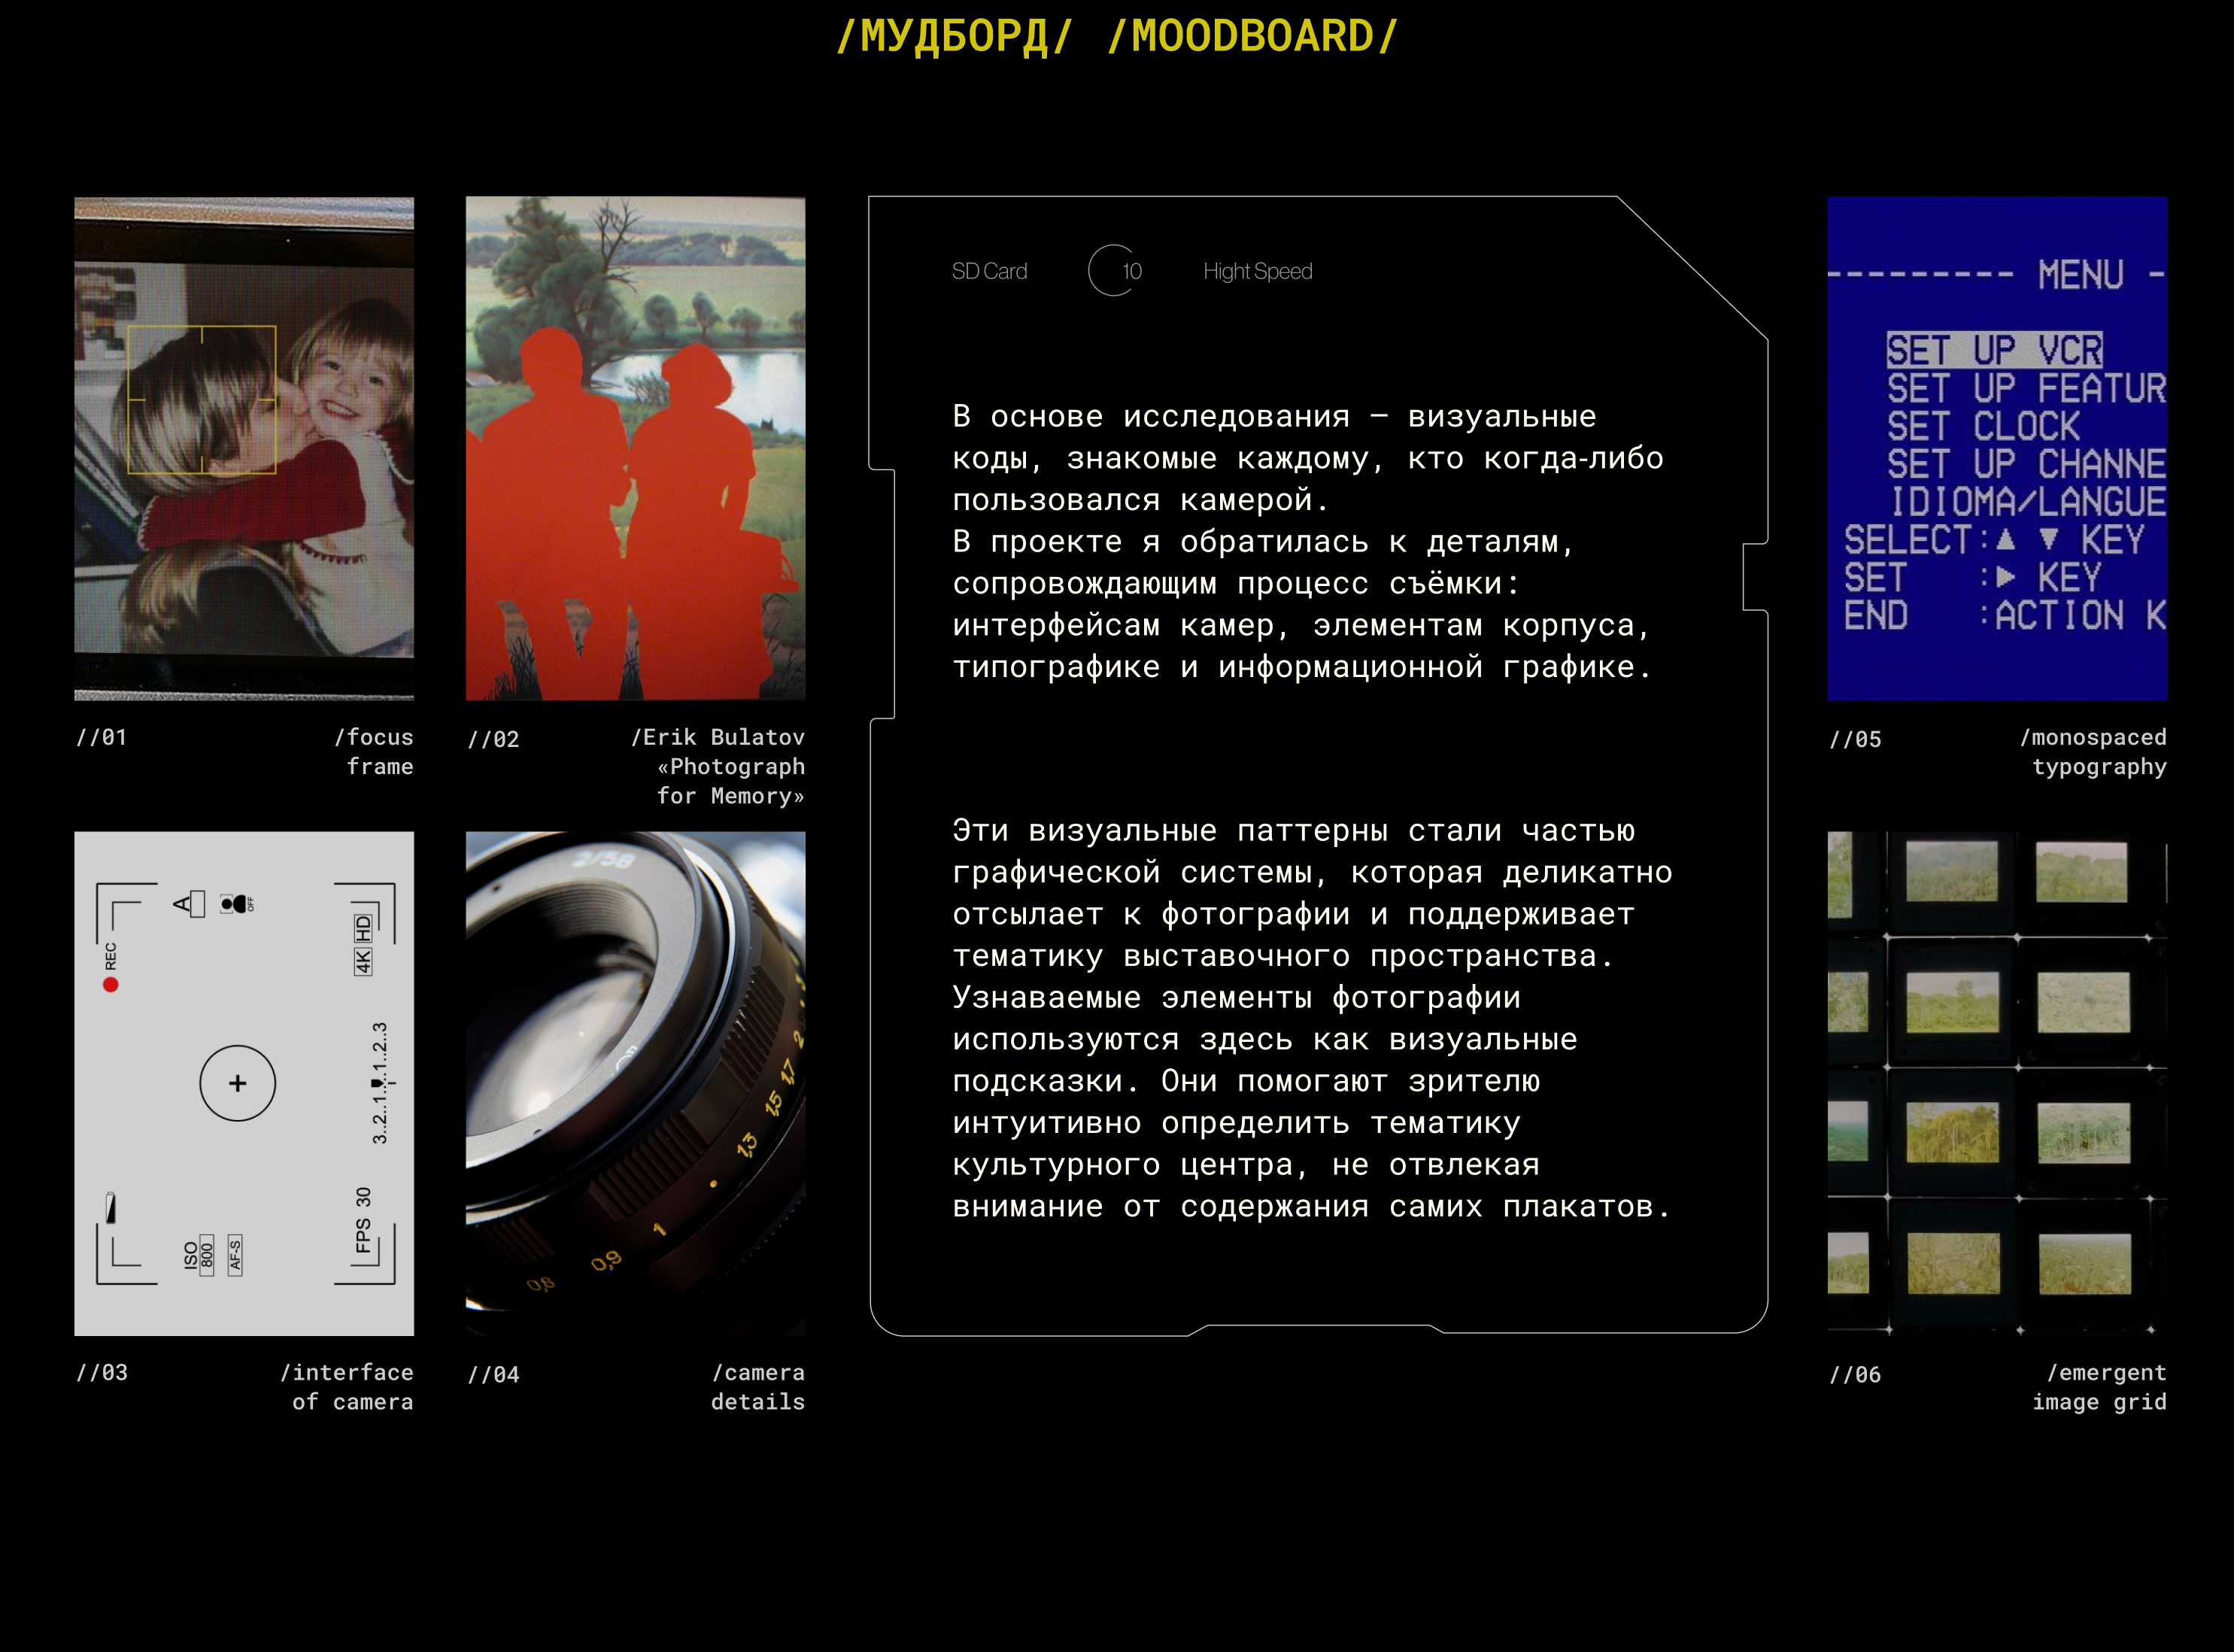Click paragraph starting 'В основе исследования'
Viewport: 2234px width, 1652px height.
coord(1307,541)
